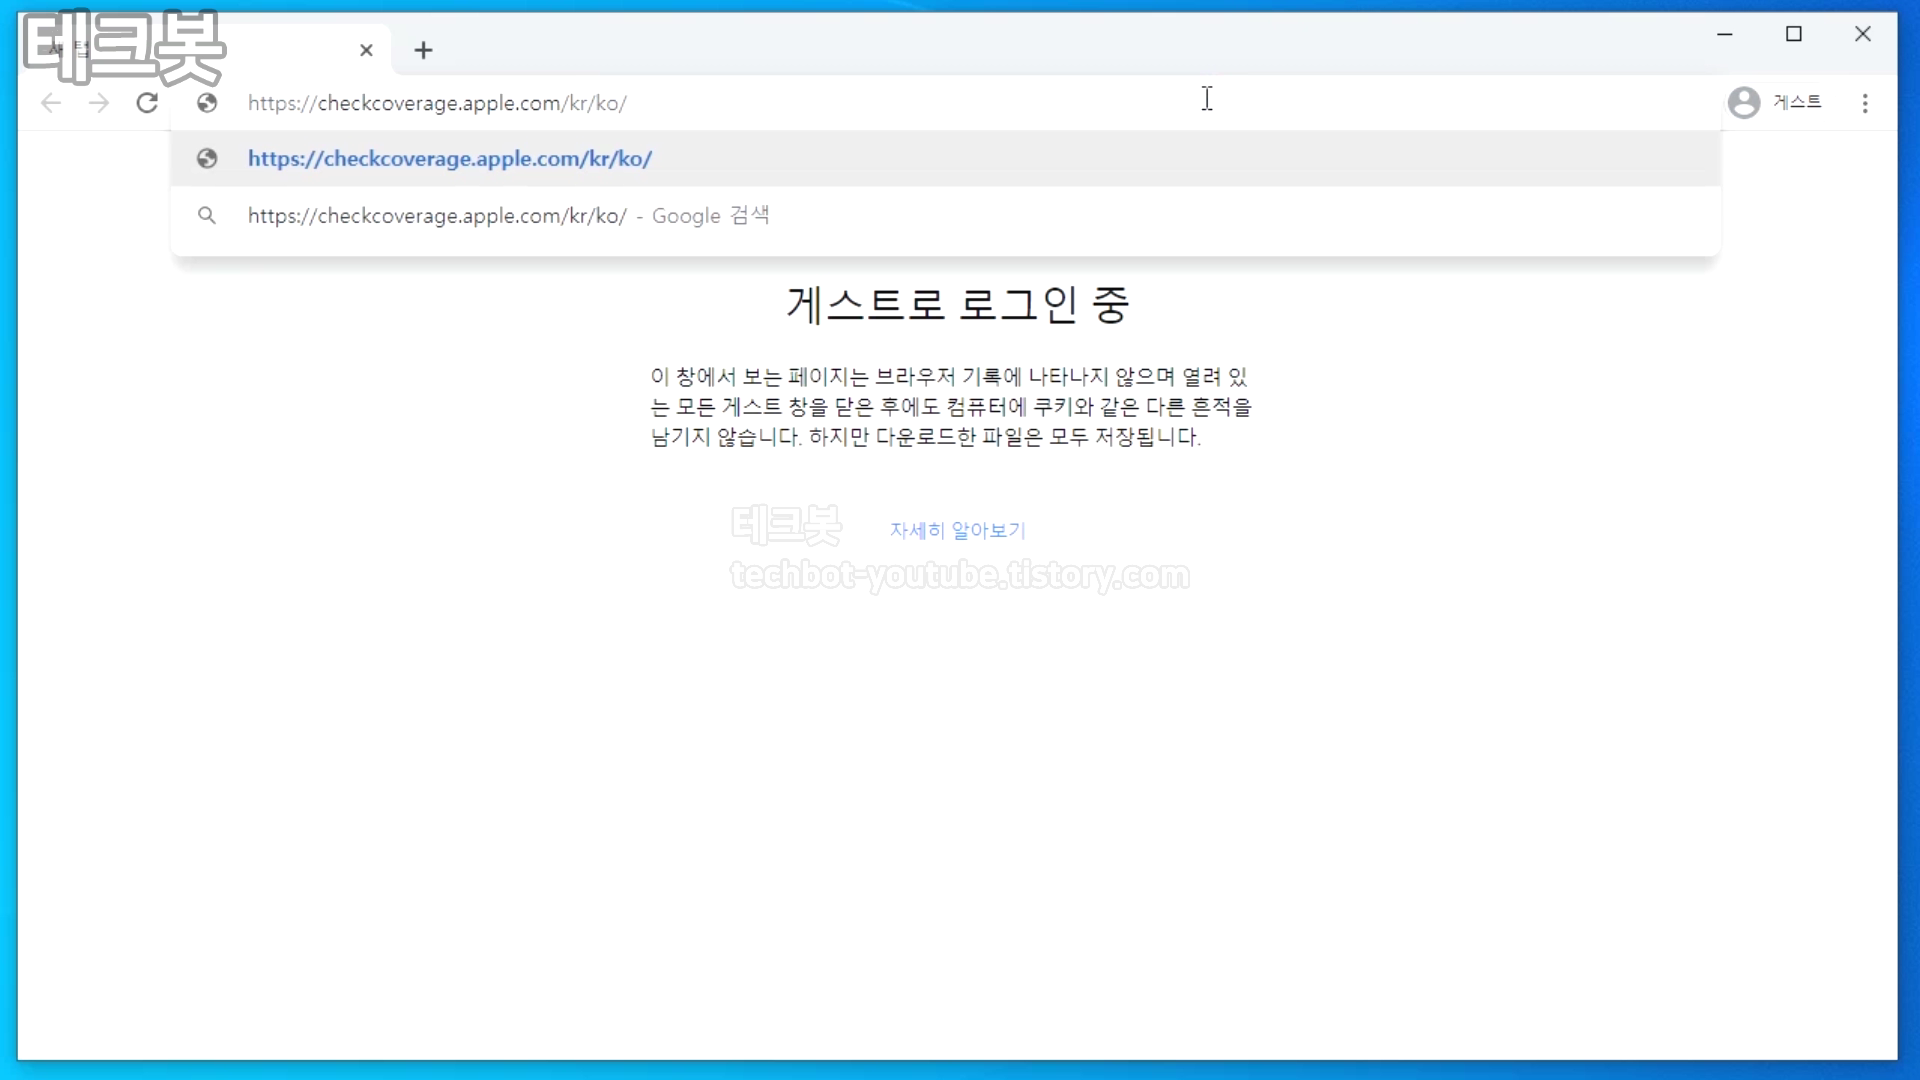Click globe icon in first suggestion row
Viewport: 1920px width, 1080px height.
(207, 158)
